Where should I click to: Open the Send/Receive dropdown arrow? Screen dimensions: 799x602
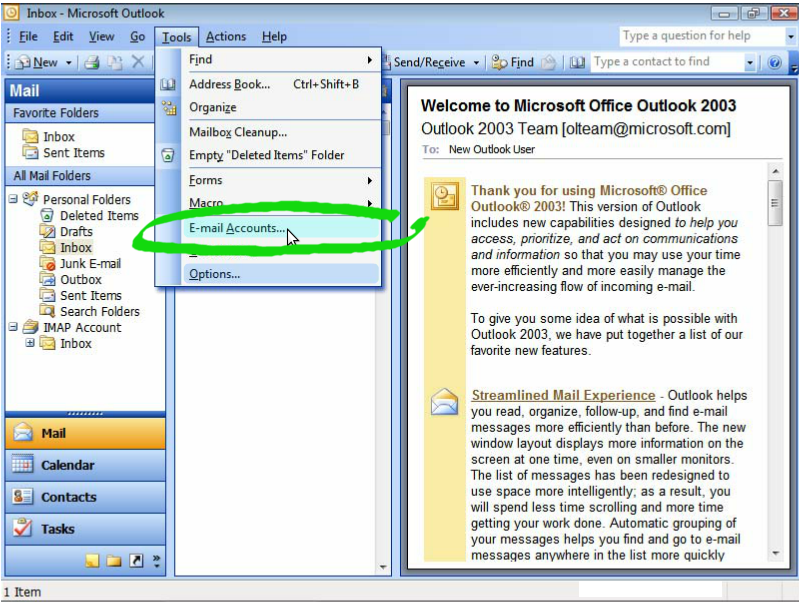(476, 63)
